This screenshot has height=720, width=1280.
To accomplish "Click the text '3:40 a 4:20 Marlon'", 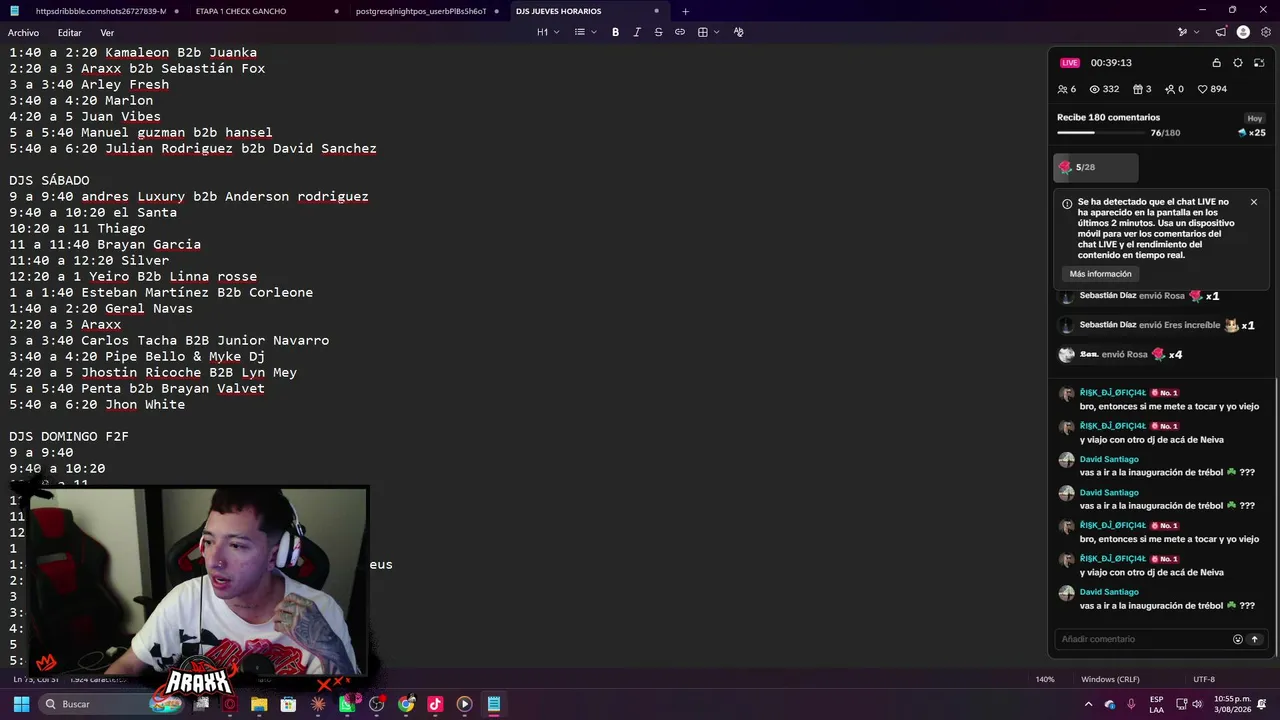I will pos(81,101).
